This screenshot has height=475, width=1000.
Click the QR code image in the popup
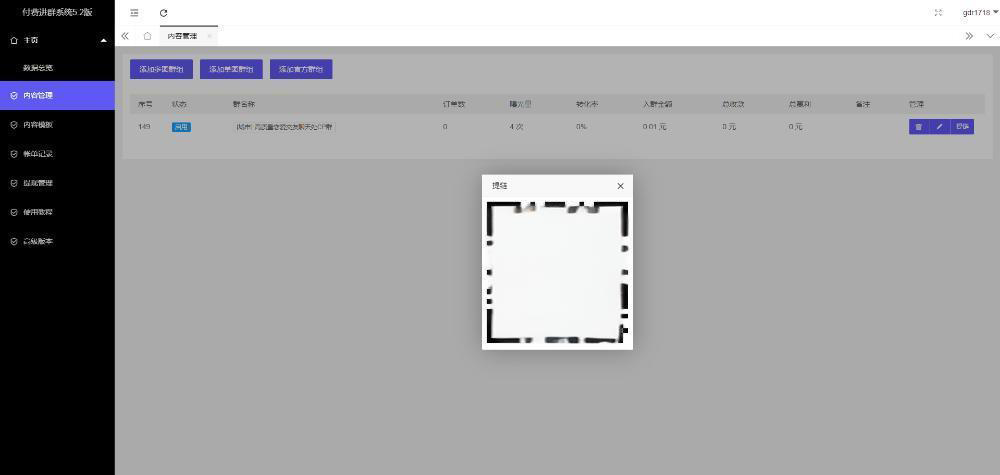coord(557,273)
